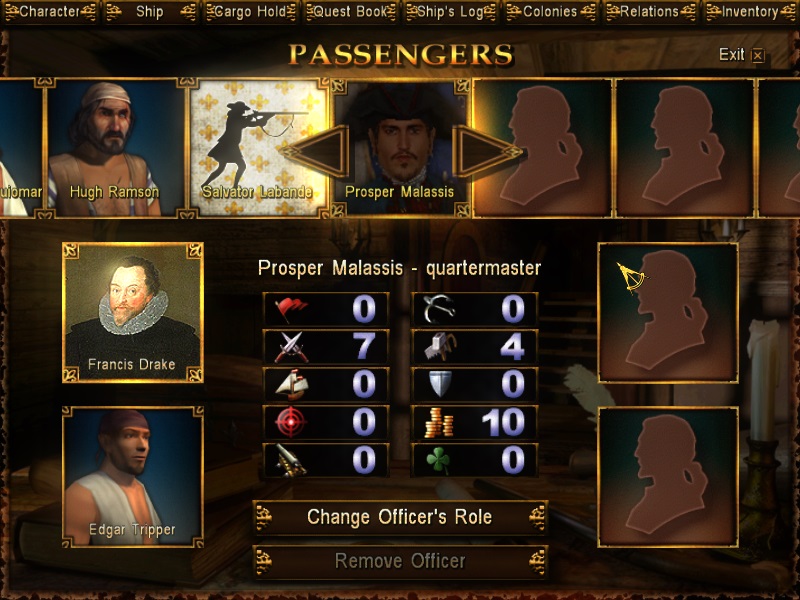Screen dimensions: 800x600
Task: Switch to the Quest Book tab
Action: coord(351,12)
